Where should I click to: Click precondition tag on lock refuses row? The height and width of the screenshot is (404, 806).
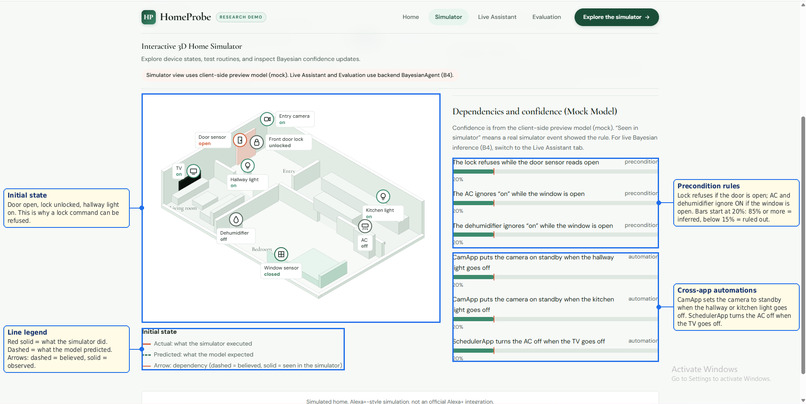click(x=641, y=162)
